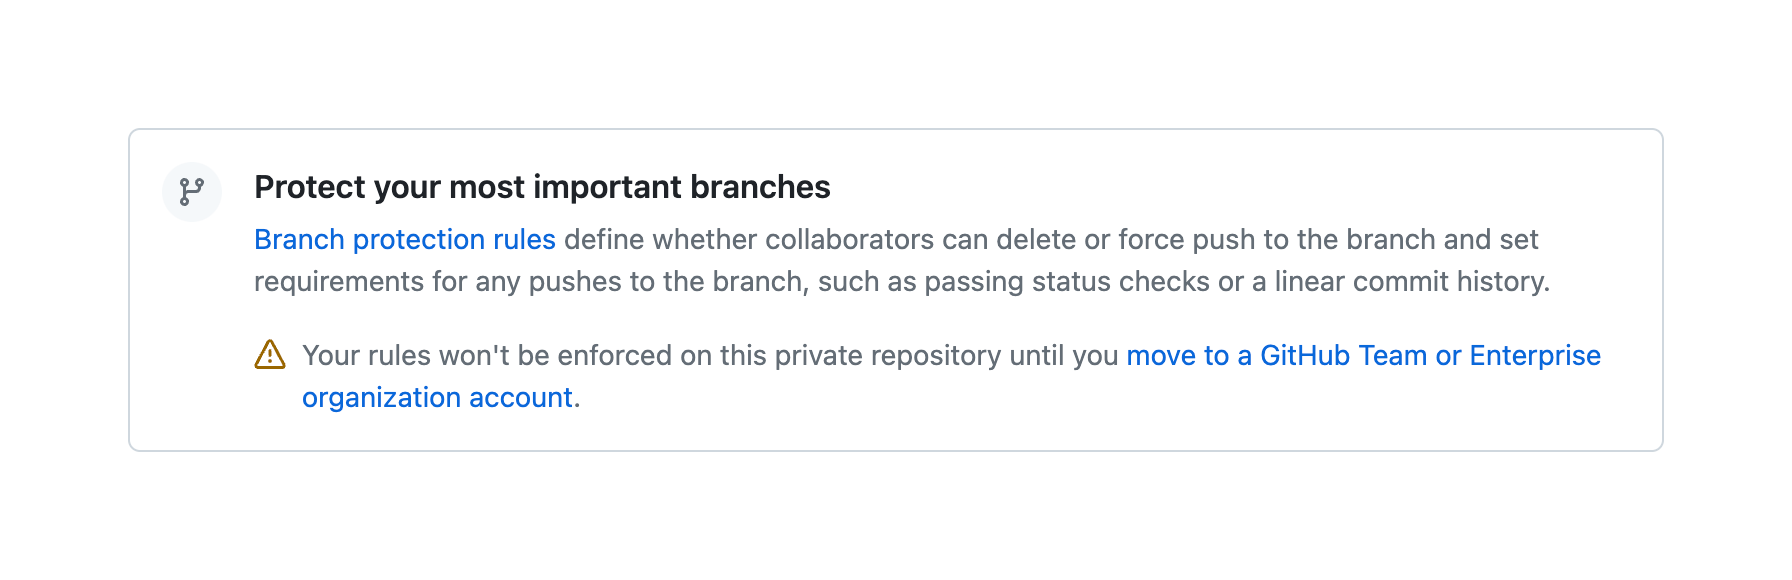This screenshot has width=1792, height=580.
Task: Click the yellow warning triangle icon
Action: [x=270, y=355]
